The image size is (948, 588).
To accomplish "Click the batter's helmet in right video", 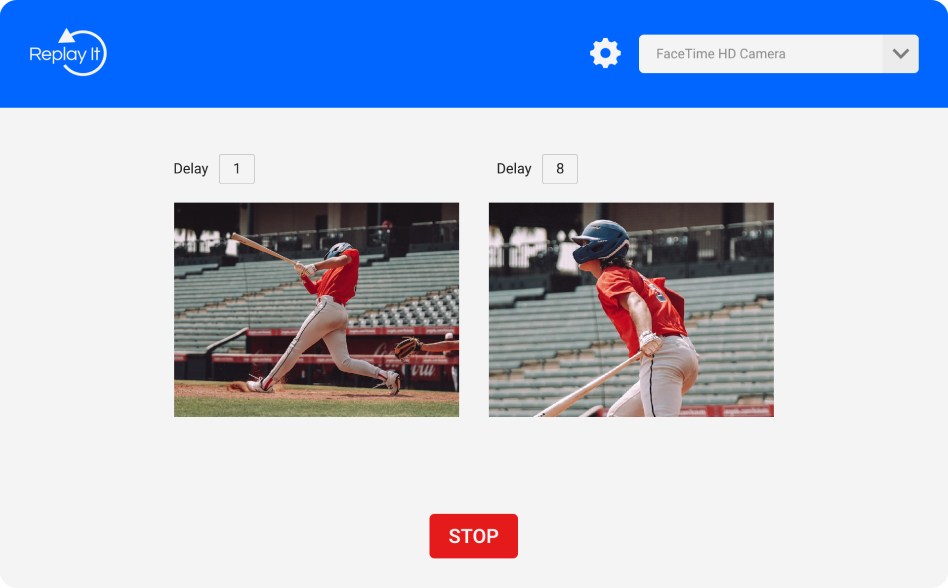I will [602, 240].
